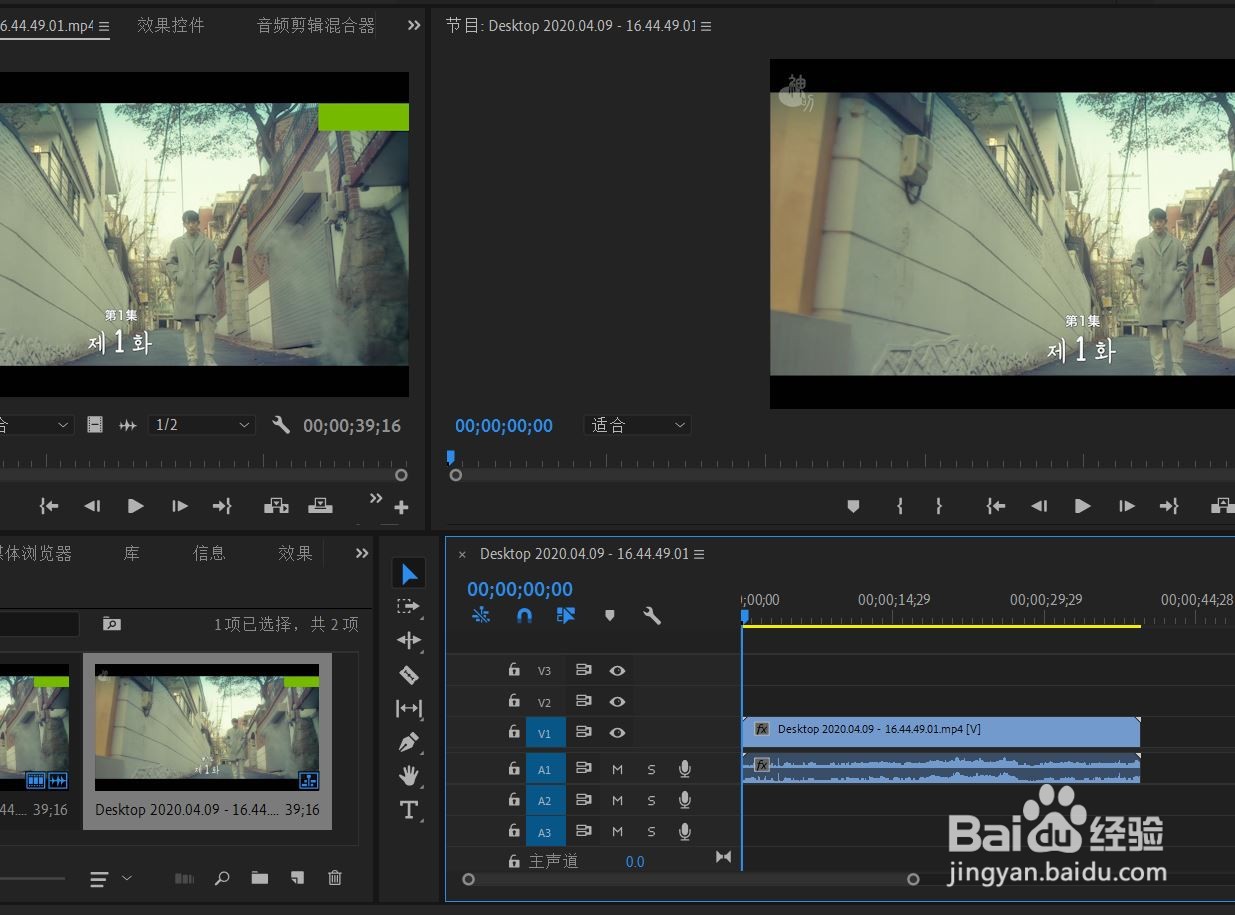Mark Out in program monitor
Image resolution: width=1235 pixels, height=915 pixels.
coord(939,506)
